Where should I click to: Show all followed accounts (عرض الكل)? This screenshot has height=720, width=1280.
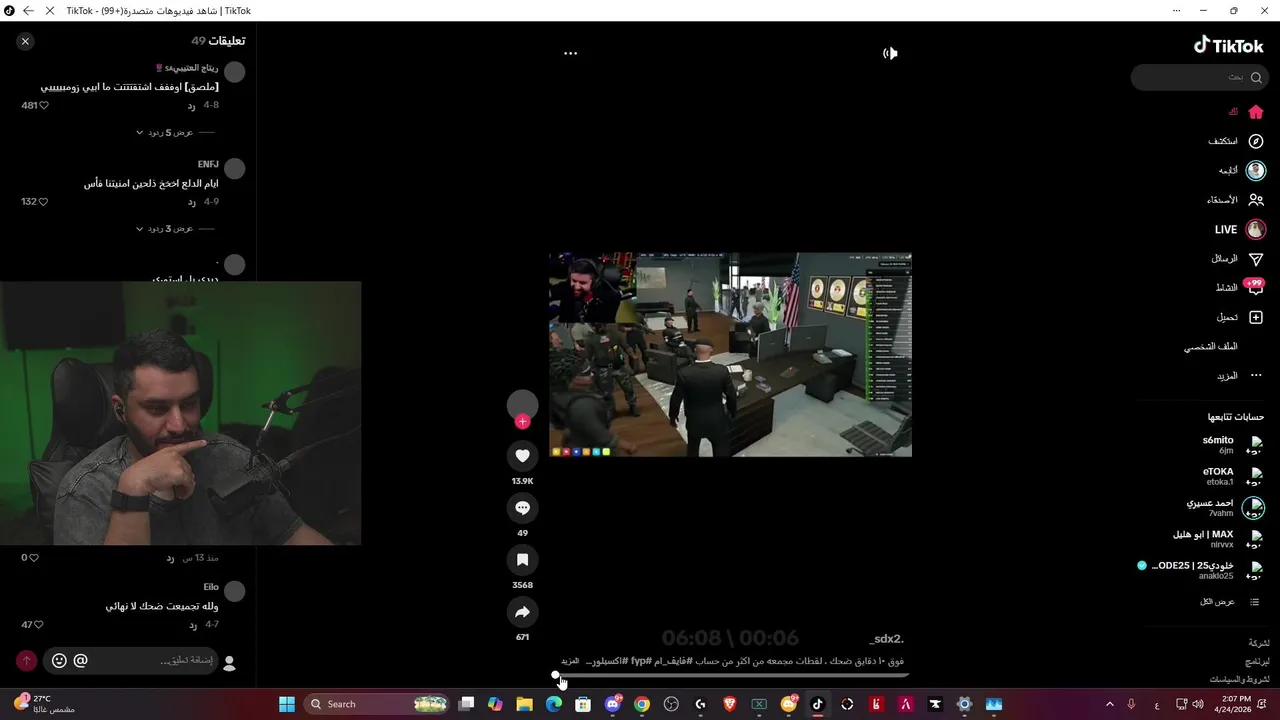(1229, 602)
